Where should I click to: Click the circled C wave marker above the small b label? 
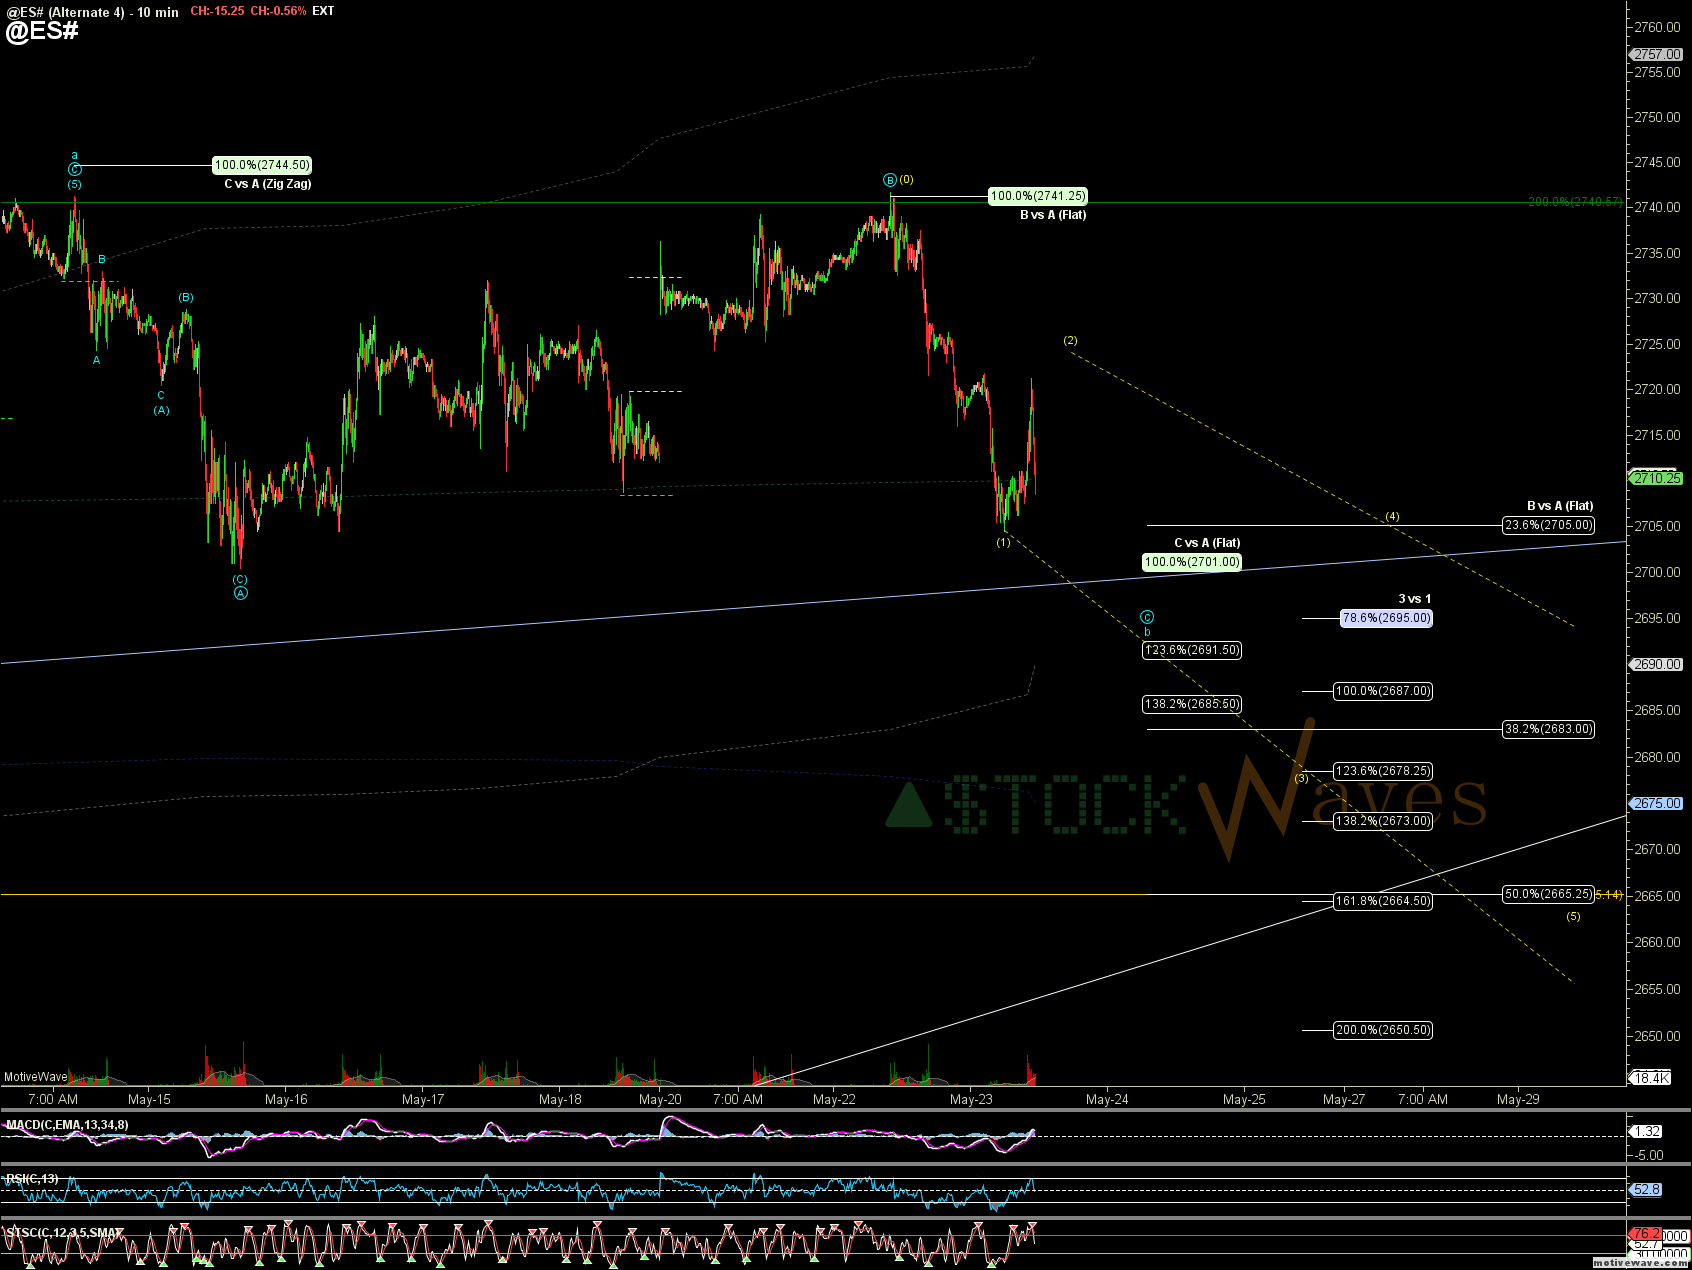(1147, 617)
